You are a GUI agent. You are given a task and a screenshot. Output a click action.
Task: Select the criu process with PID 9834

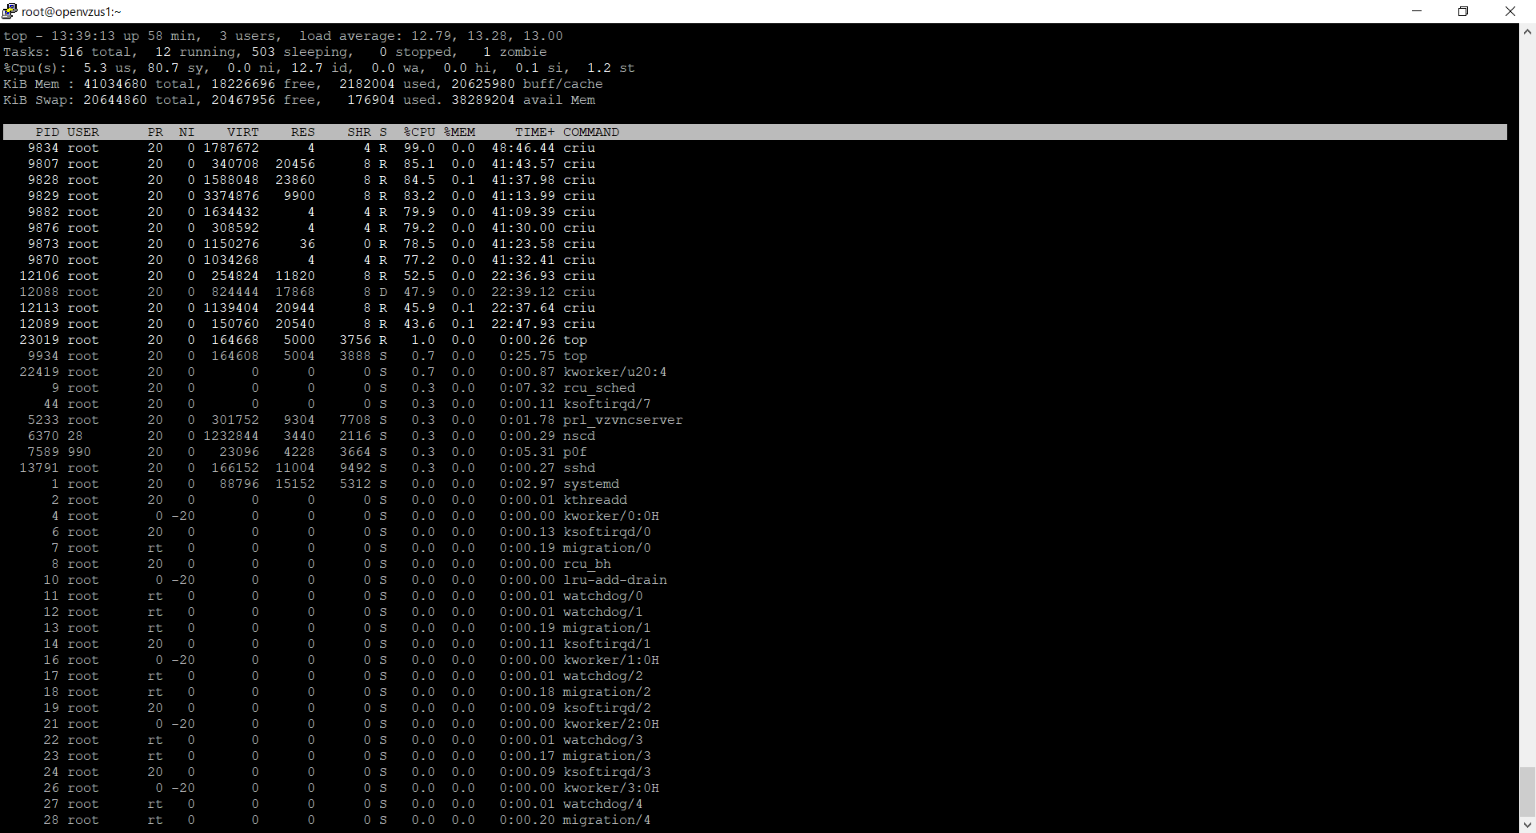coord(300,148)
